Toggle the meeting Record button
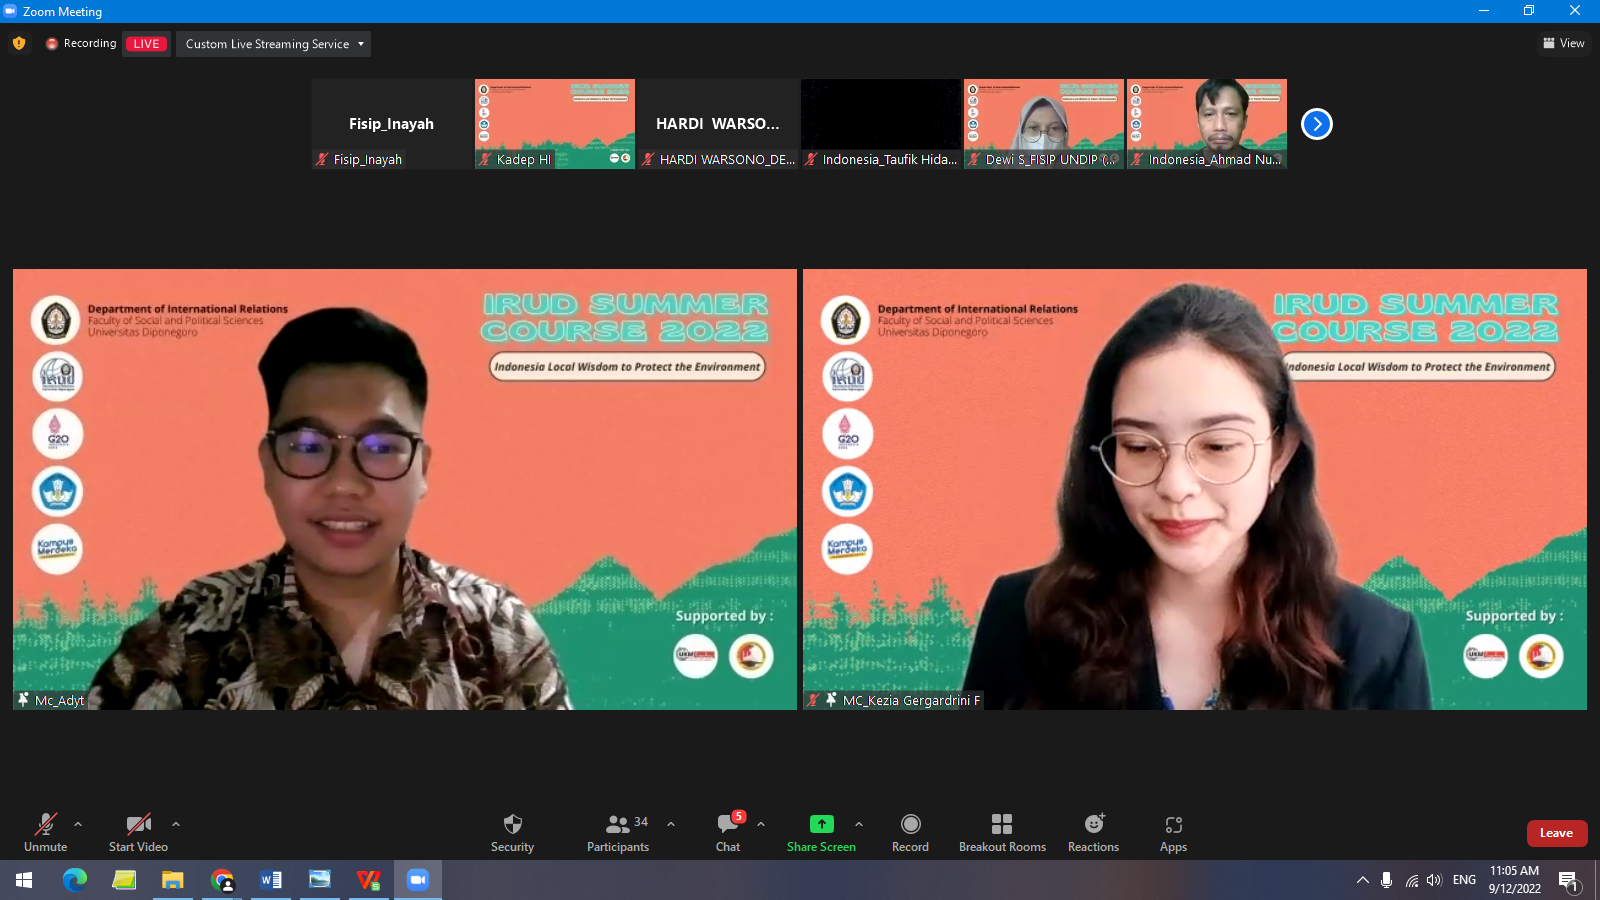Viewport: 1600px width, 900px height. coord(910,832)
